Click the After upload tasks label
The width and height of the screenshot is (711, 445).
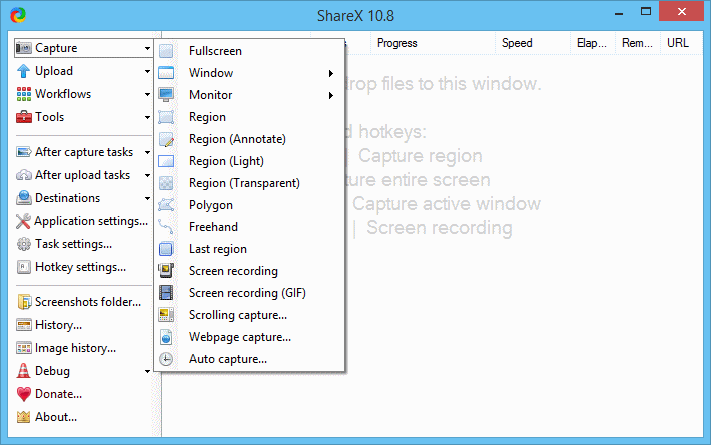83,175
